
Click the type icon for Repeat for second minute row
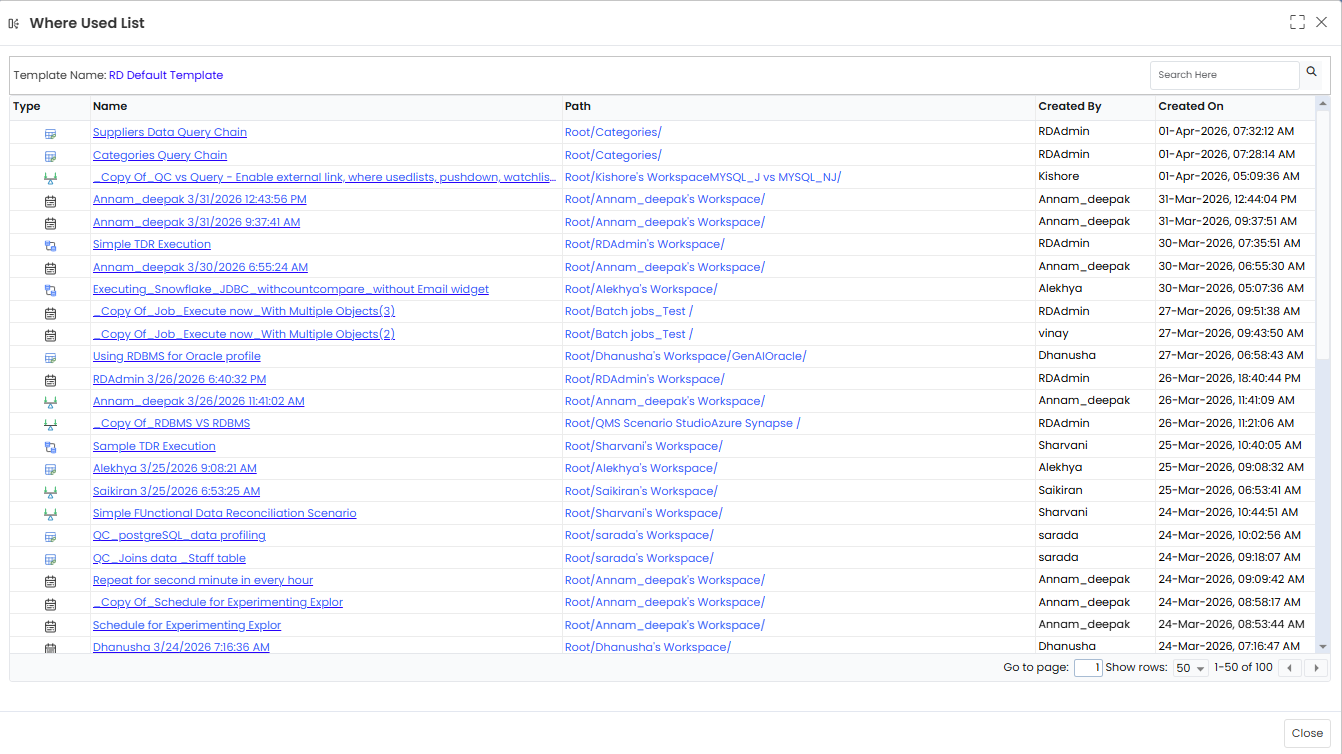[x=50, y=581]
